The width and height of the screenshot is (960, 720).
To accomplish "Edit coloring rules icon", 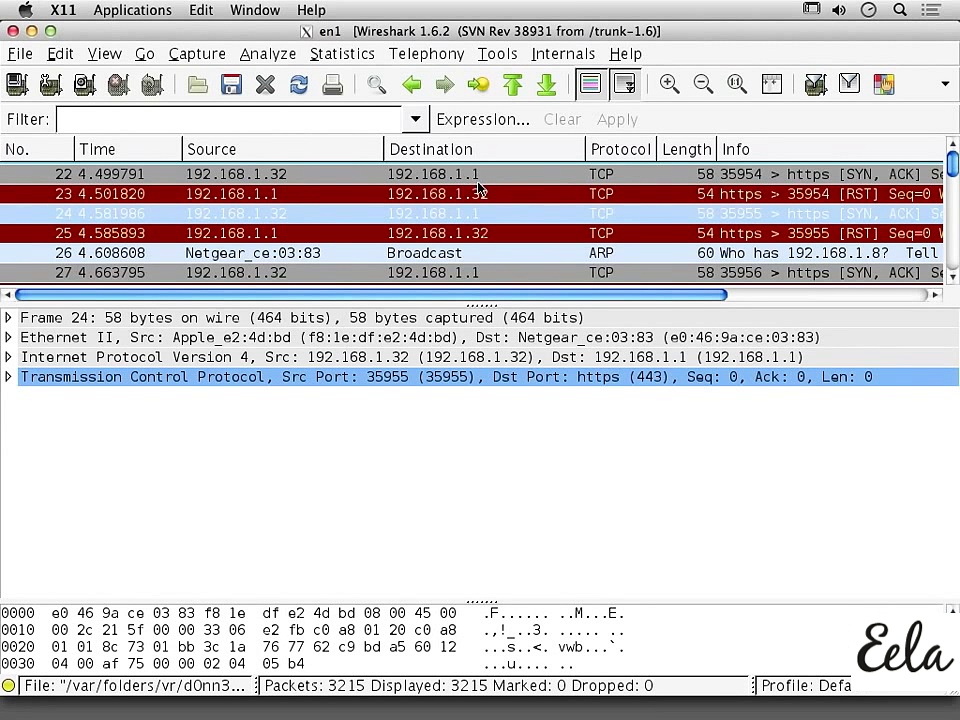I will [883, 84].
